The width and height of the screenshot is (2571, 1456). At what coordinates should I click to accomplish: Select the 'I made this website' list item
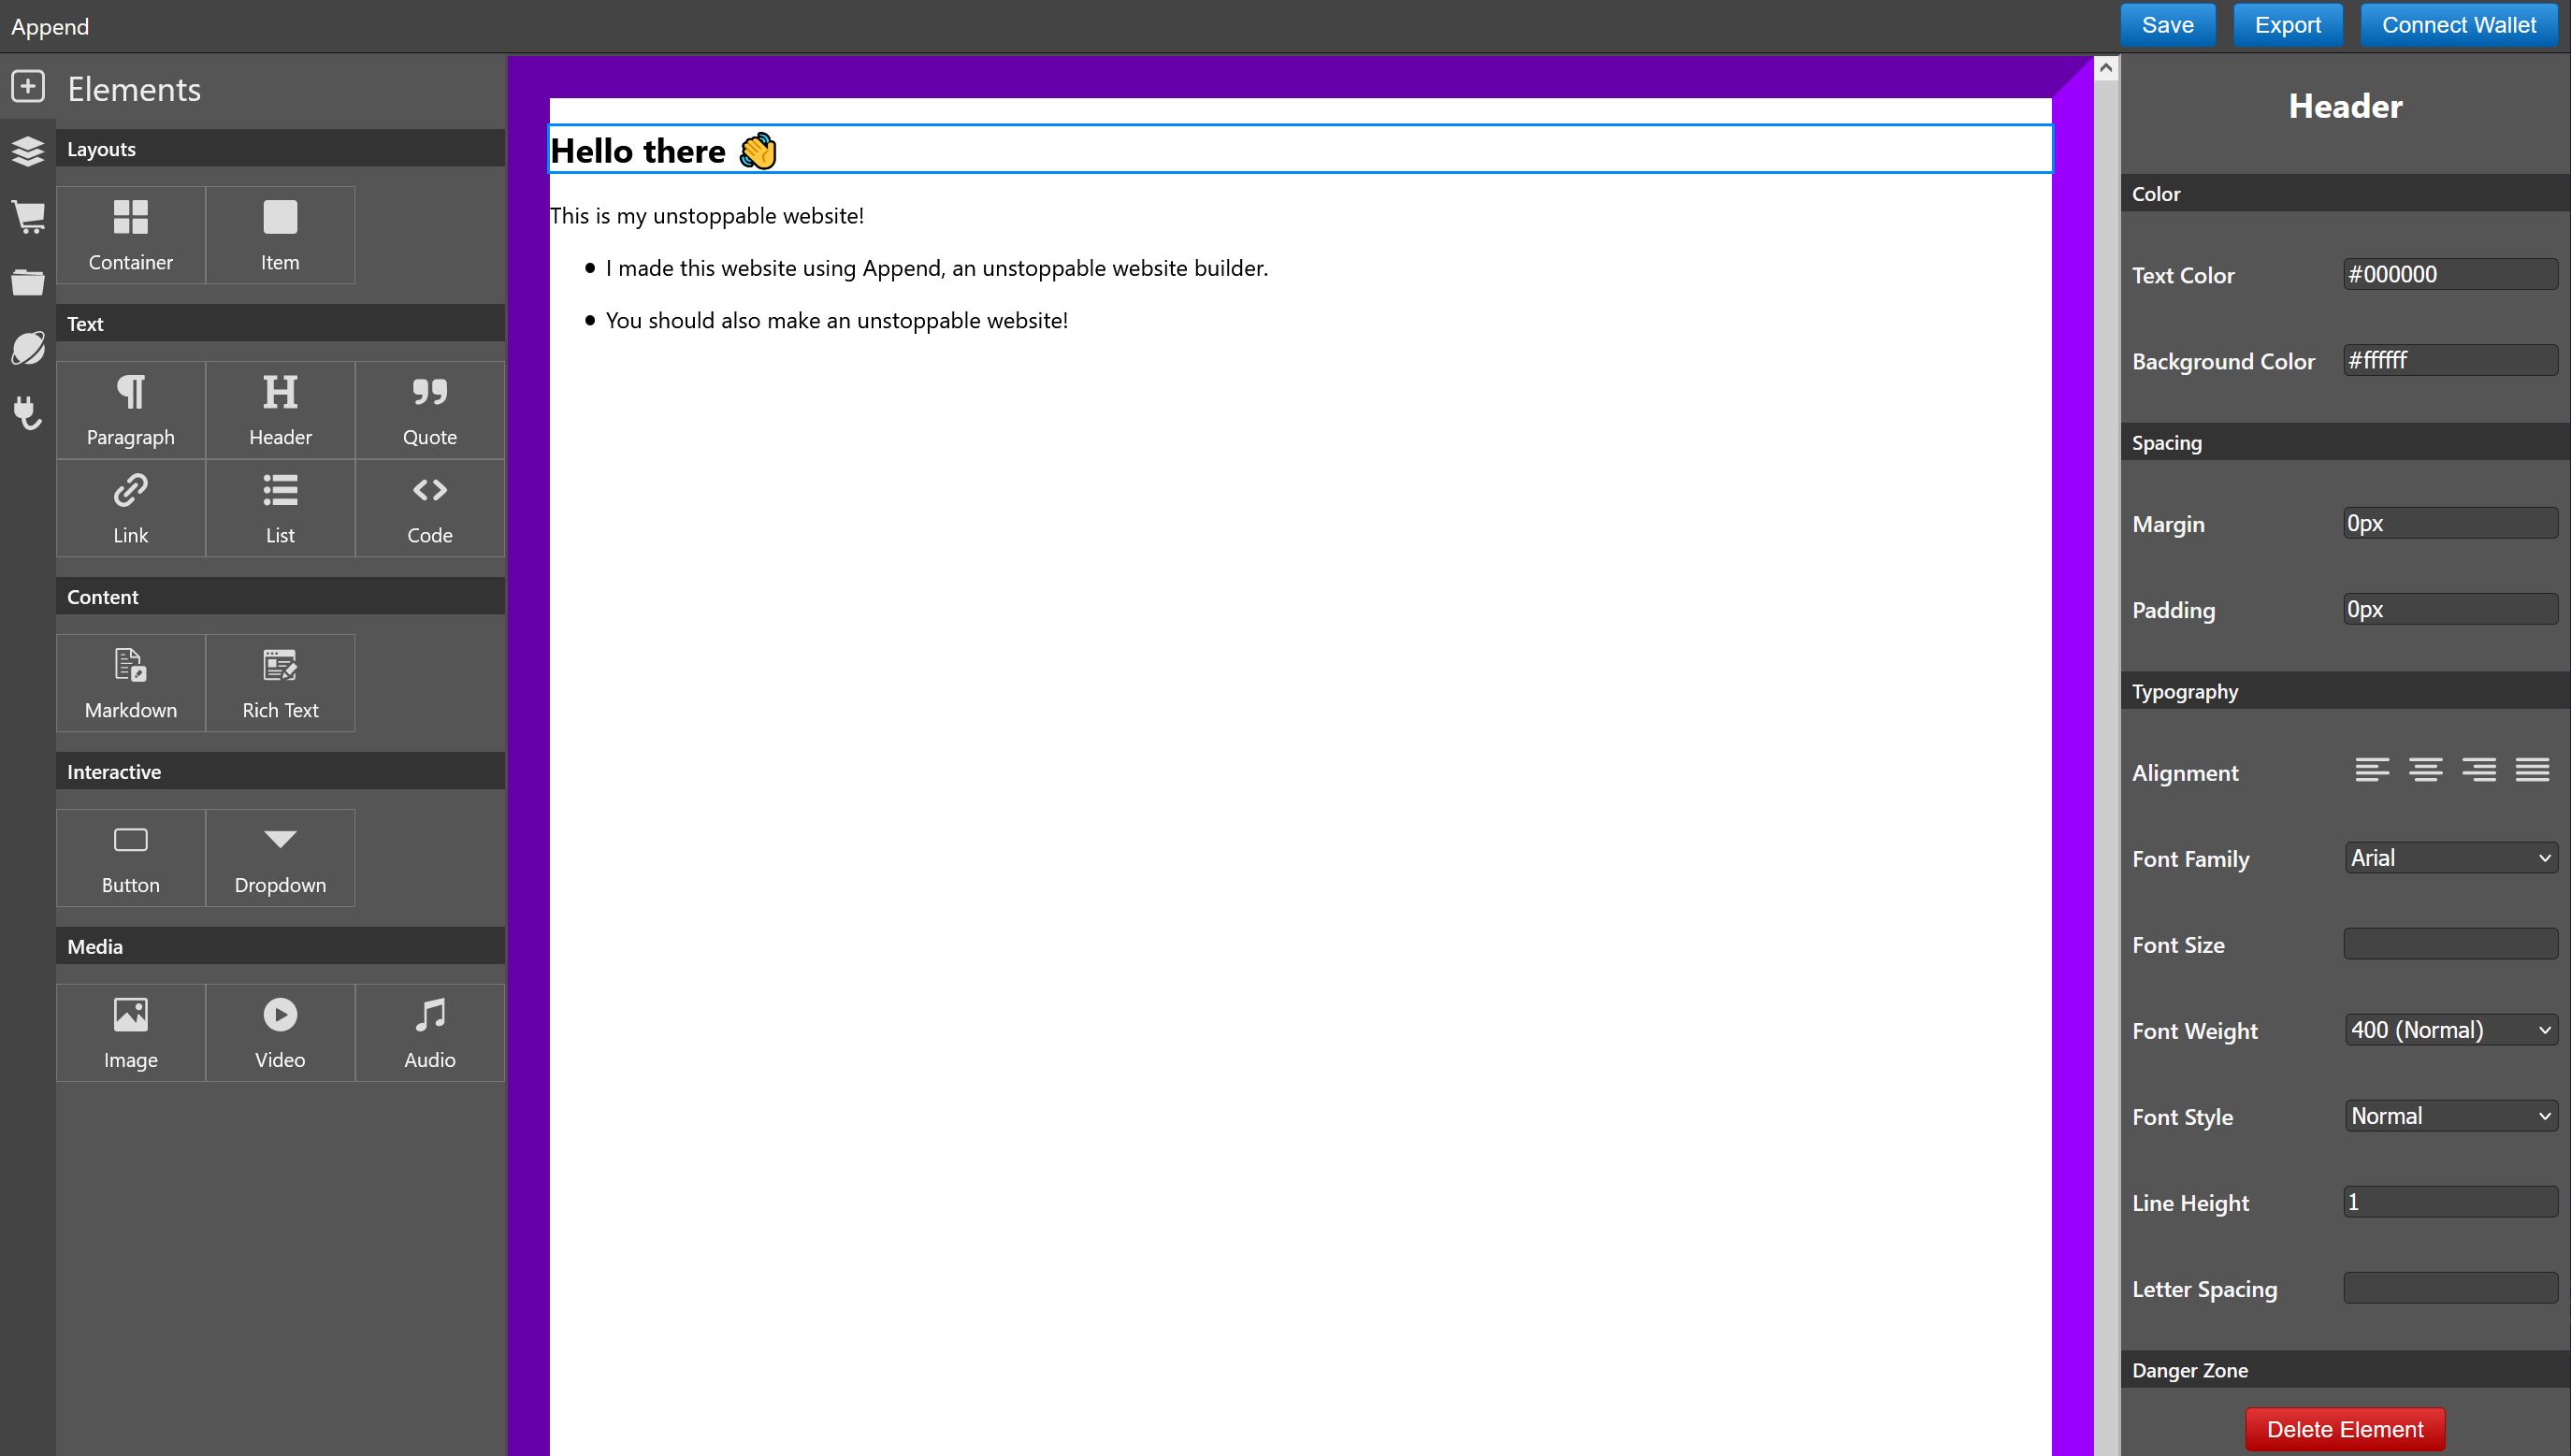click(936, 268)
